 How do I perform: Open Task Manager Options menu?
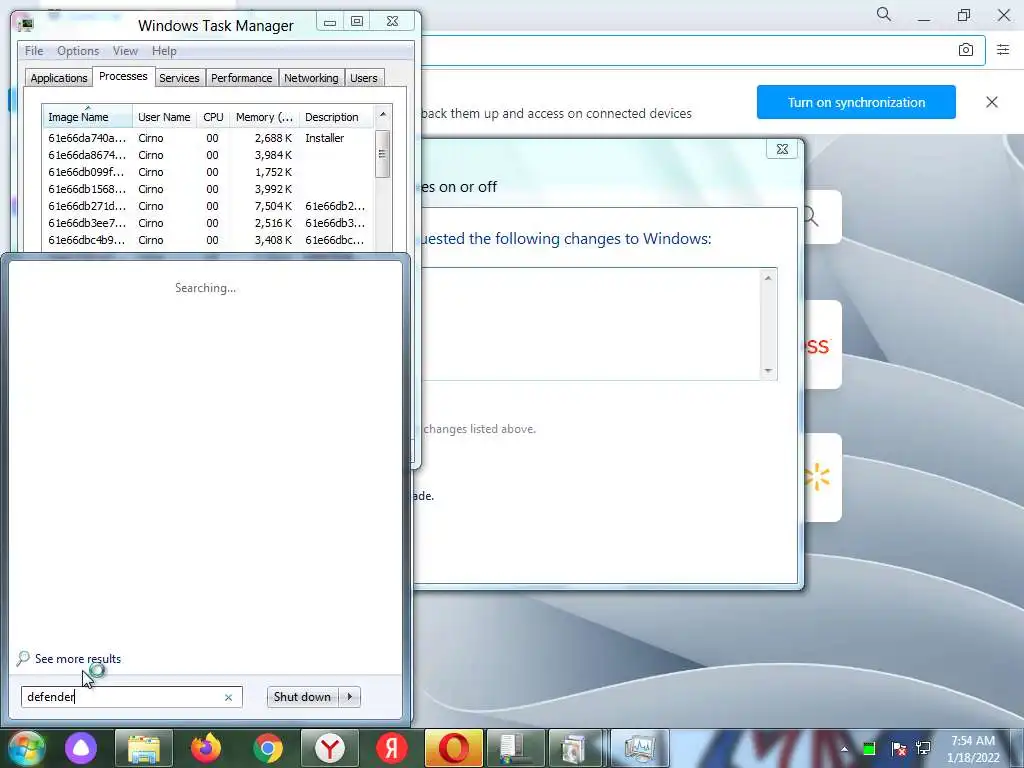tap(78, 51)
